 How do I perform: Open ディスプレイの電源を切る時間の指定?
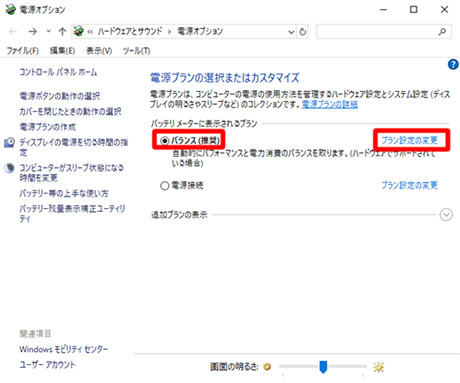[73, 147]
